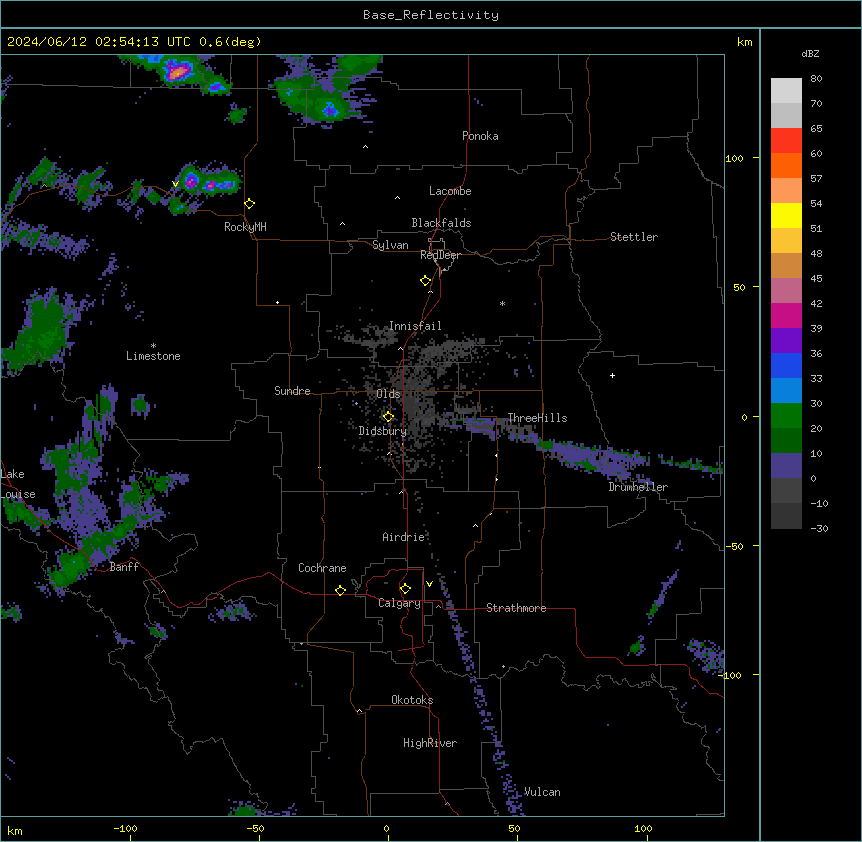This screenshot has width=862, height=842.
Task: Click the Ponoka city label
Action: (x=480, y=136)
